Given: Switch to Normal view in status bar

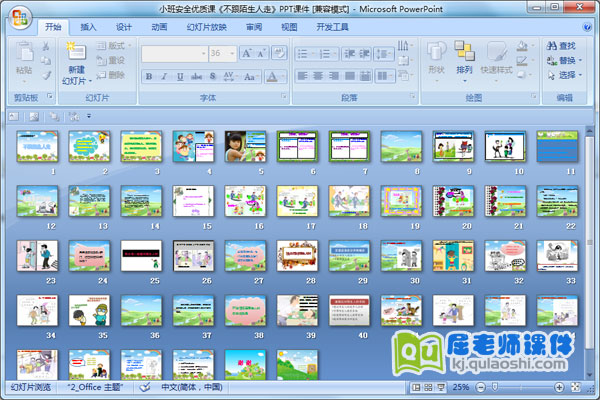Looking at the screenshot, I should tap(416, 388).
